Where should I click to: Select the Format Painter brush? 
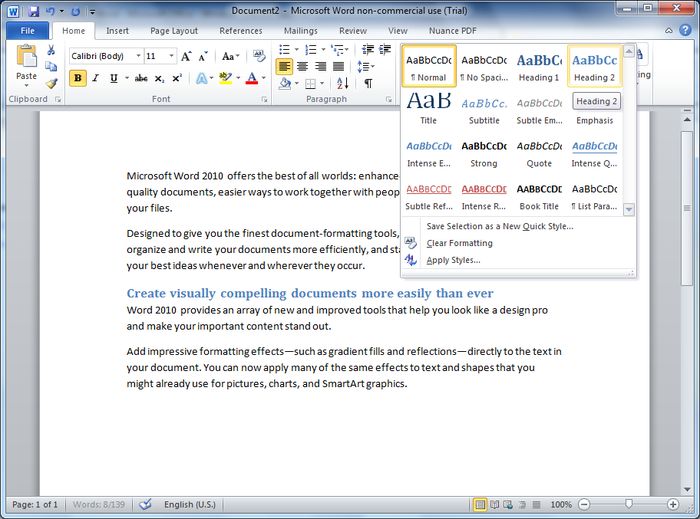click(51, 83)
